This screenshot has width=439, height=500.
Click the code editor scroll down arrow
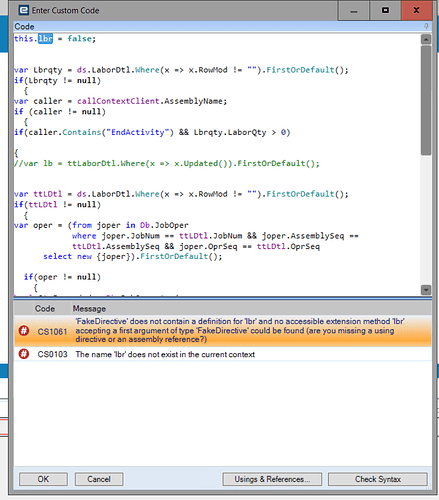pos(426,290)
